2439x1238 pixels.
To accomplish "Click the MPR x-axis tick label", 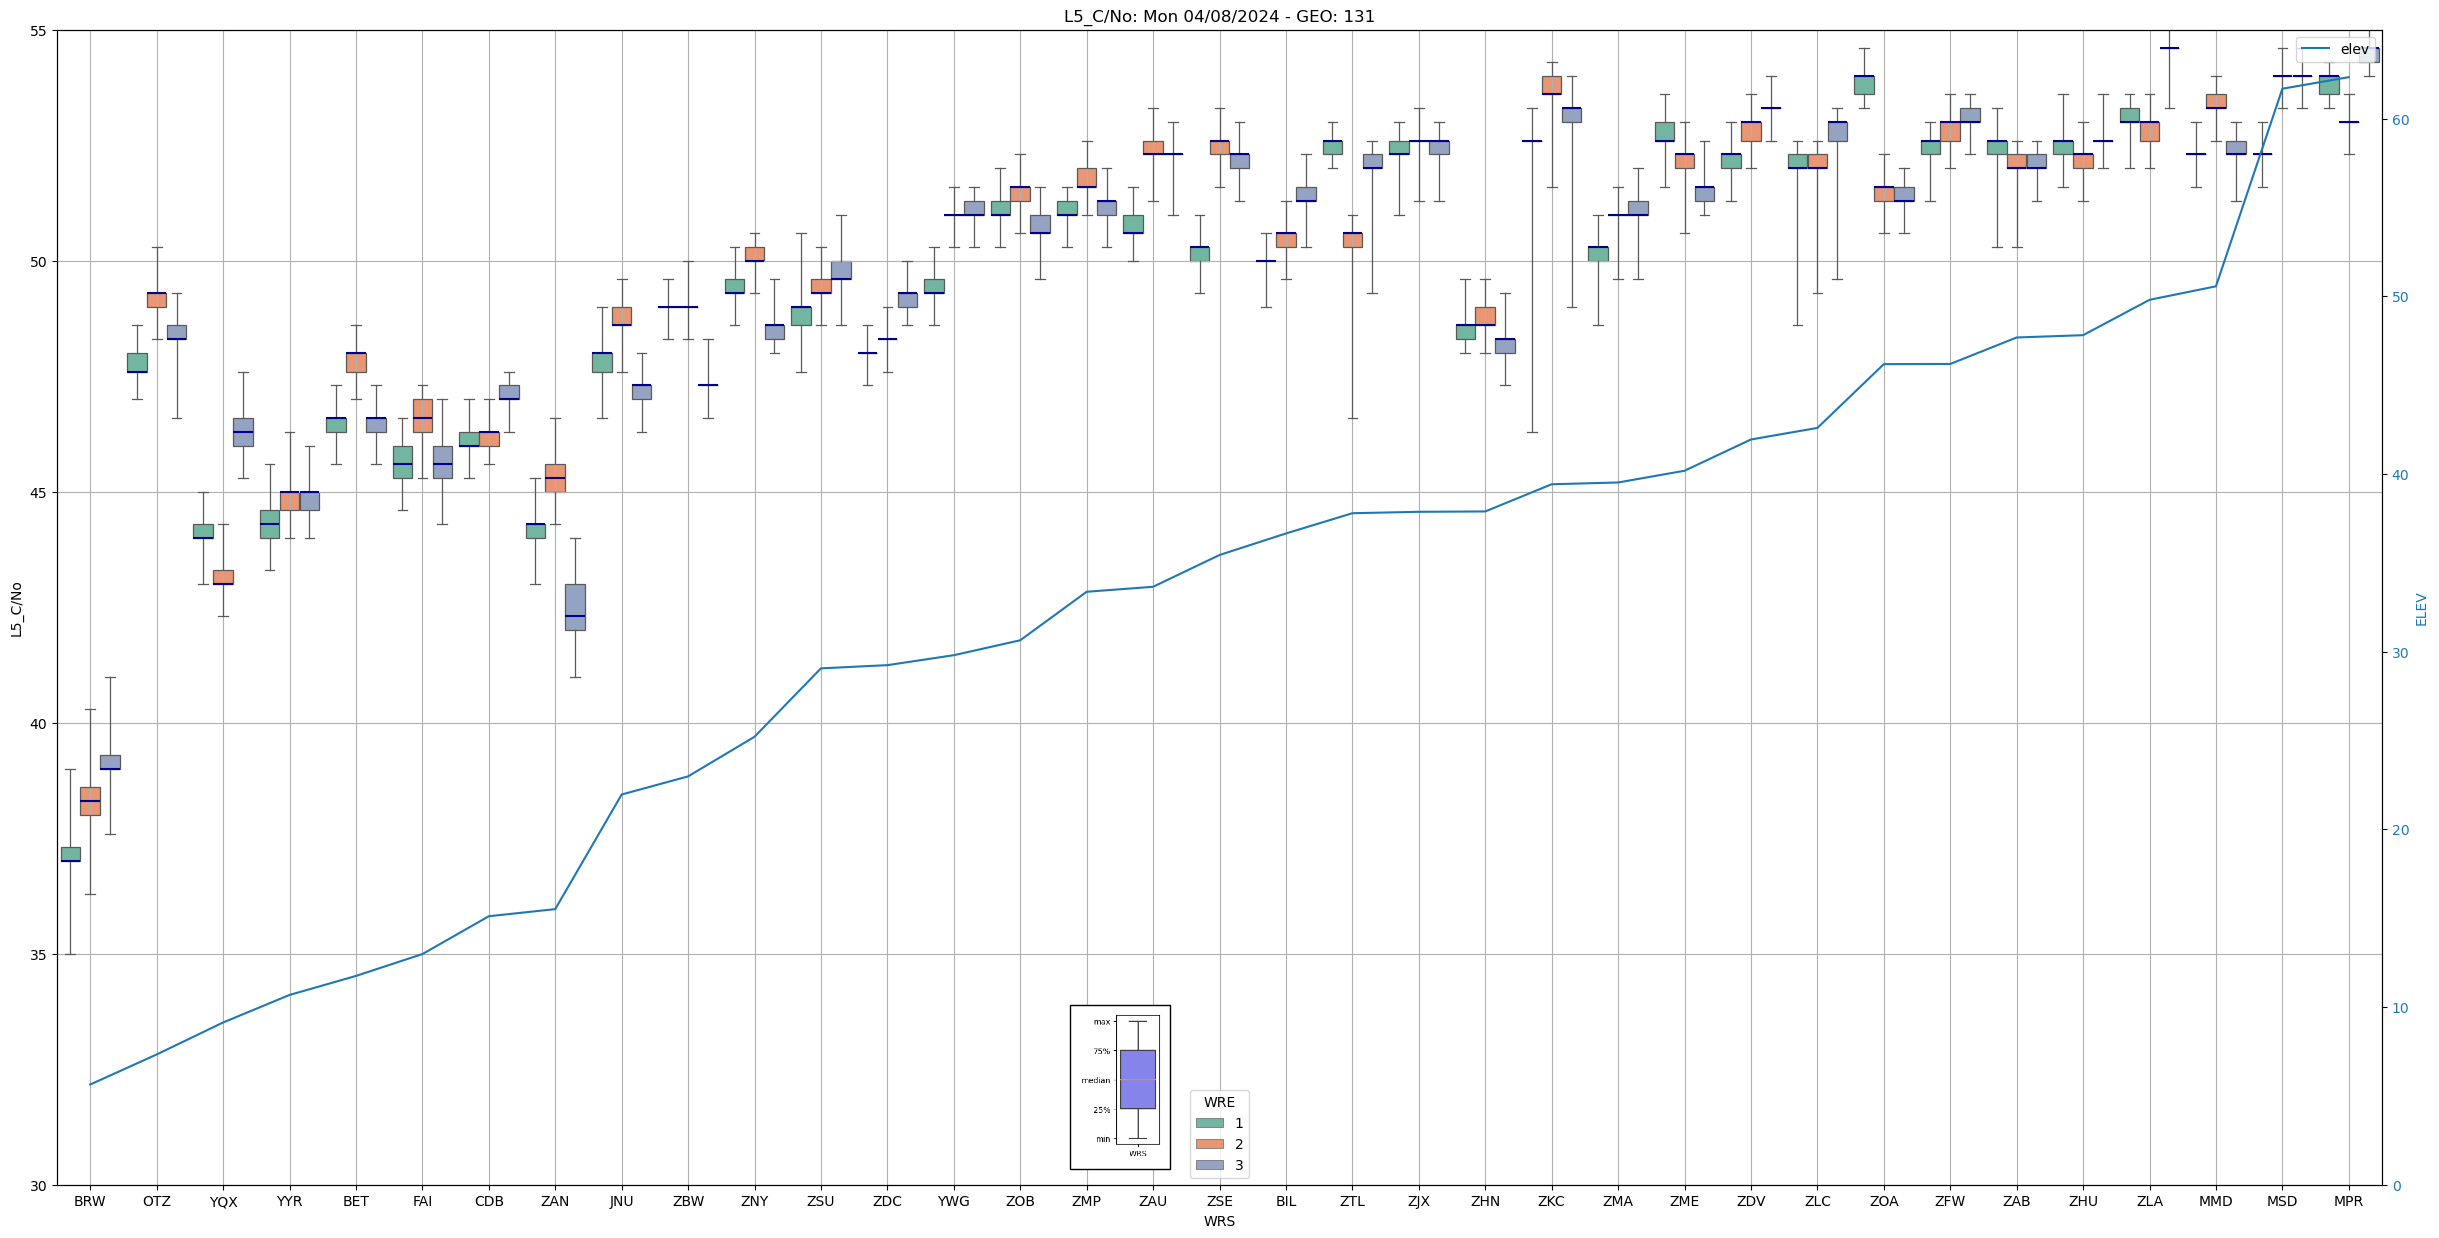I will tap(2348, 1201).
